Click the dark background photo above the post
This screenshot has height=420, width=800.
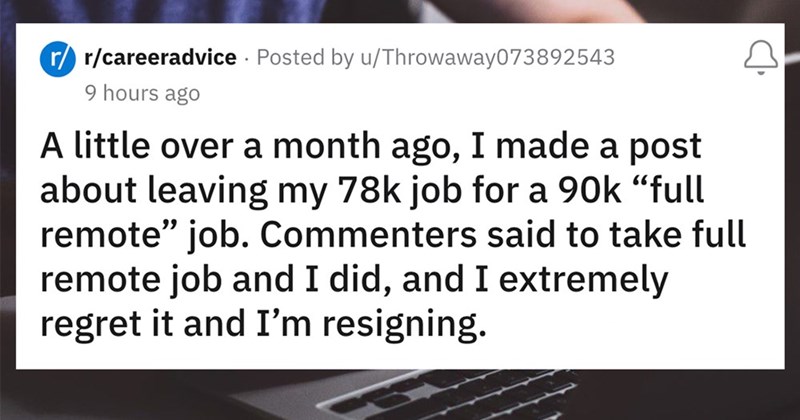[x=400, y=10]
